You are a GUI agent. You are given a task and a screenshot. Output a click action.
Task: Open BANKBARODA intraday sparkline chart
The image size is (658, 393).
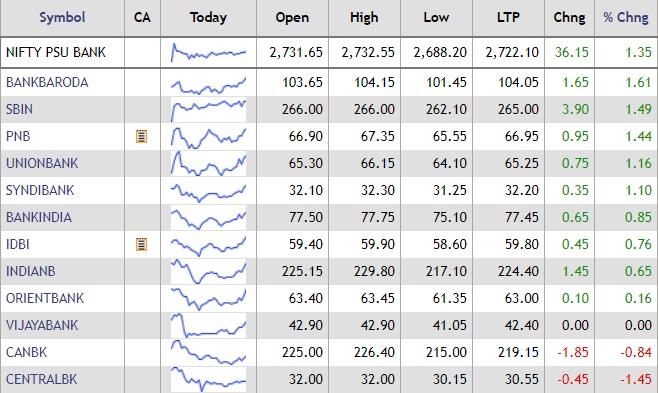tap(209, 83)
